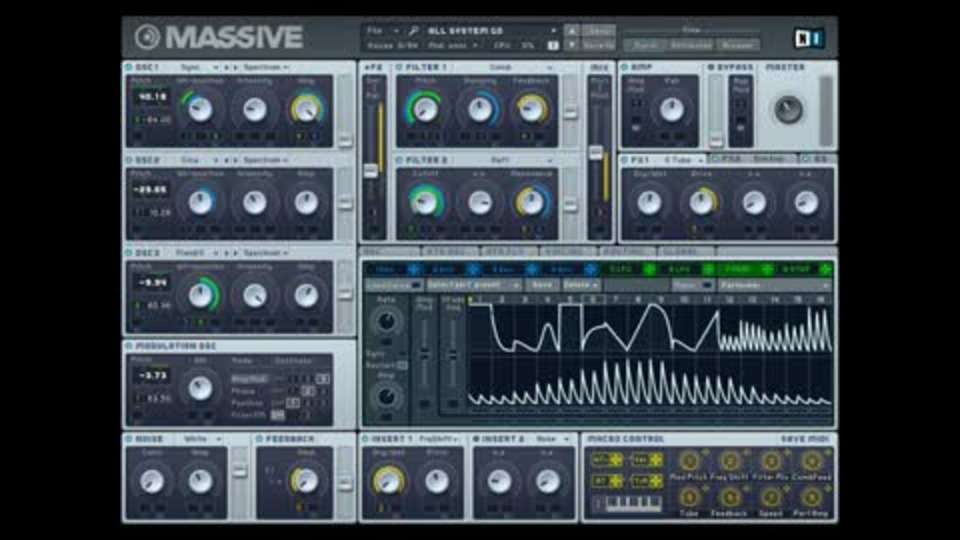This screenshot has height=540, width=960.
Task: Click the Massive logo
Action: (219, 37)
